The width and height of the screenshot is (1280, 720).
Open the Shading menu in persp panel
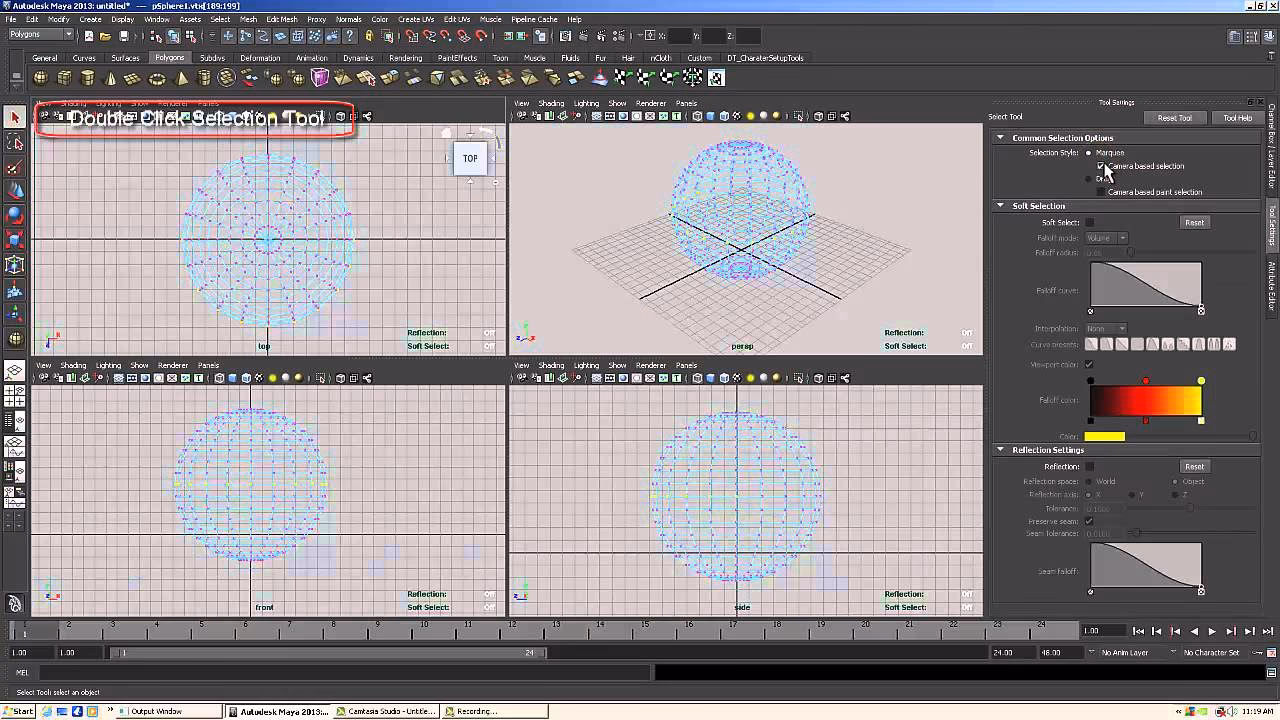click(x=551, y=103)
